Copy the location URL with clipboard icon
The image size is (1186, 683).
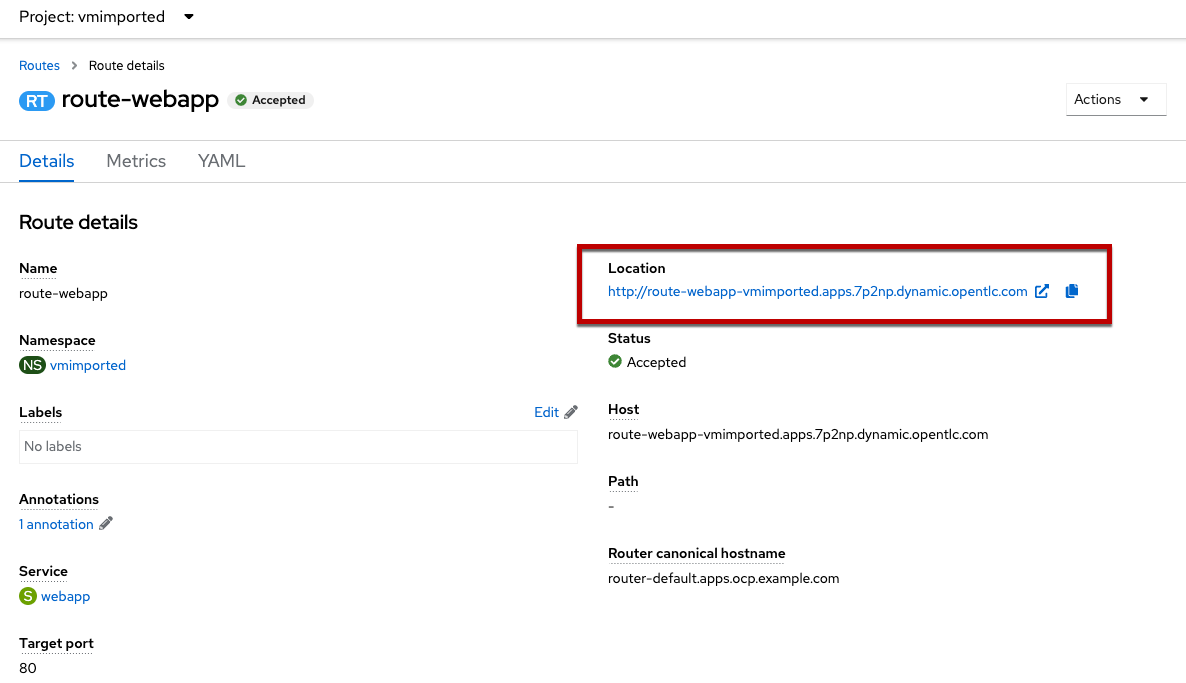click(1072, 292)
